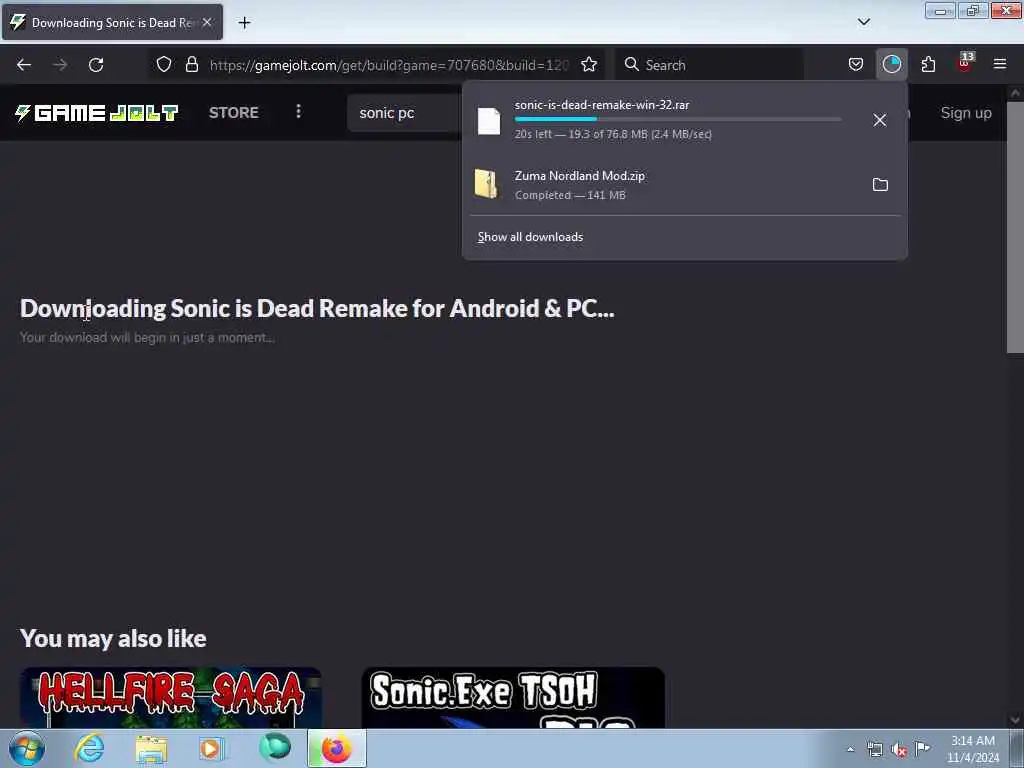Click the page vertical scrollbar thumb
Screen dimensions: 1024x768
point(1015,227)
